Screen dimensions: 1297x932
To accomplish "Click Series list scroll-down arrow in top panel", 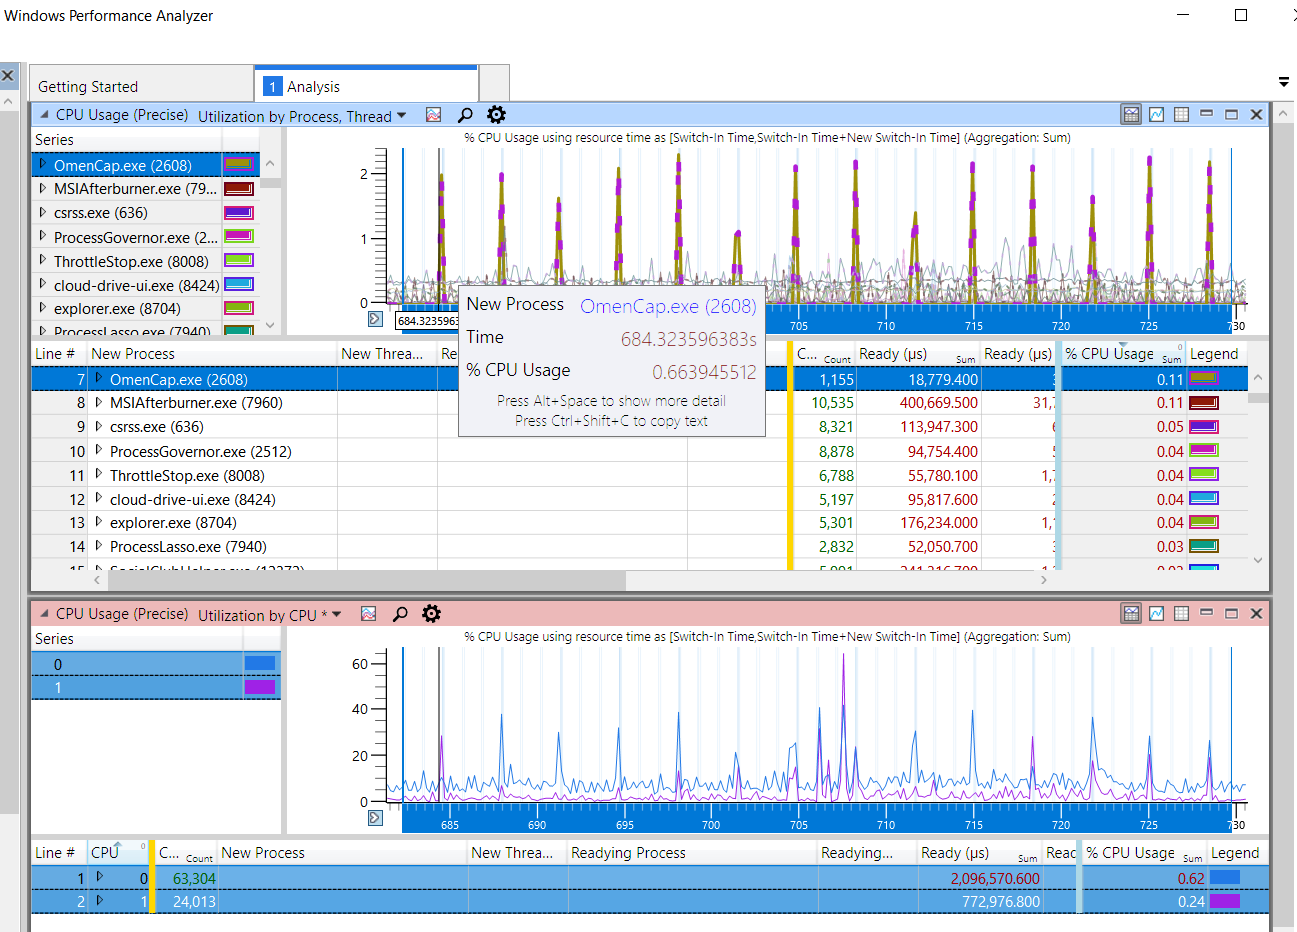I will pos(270,325).
